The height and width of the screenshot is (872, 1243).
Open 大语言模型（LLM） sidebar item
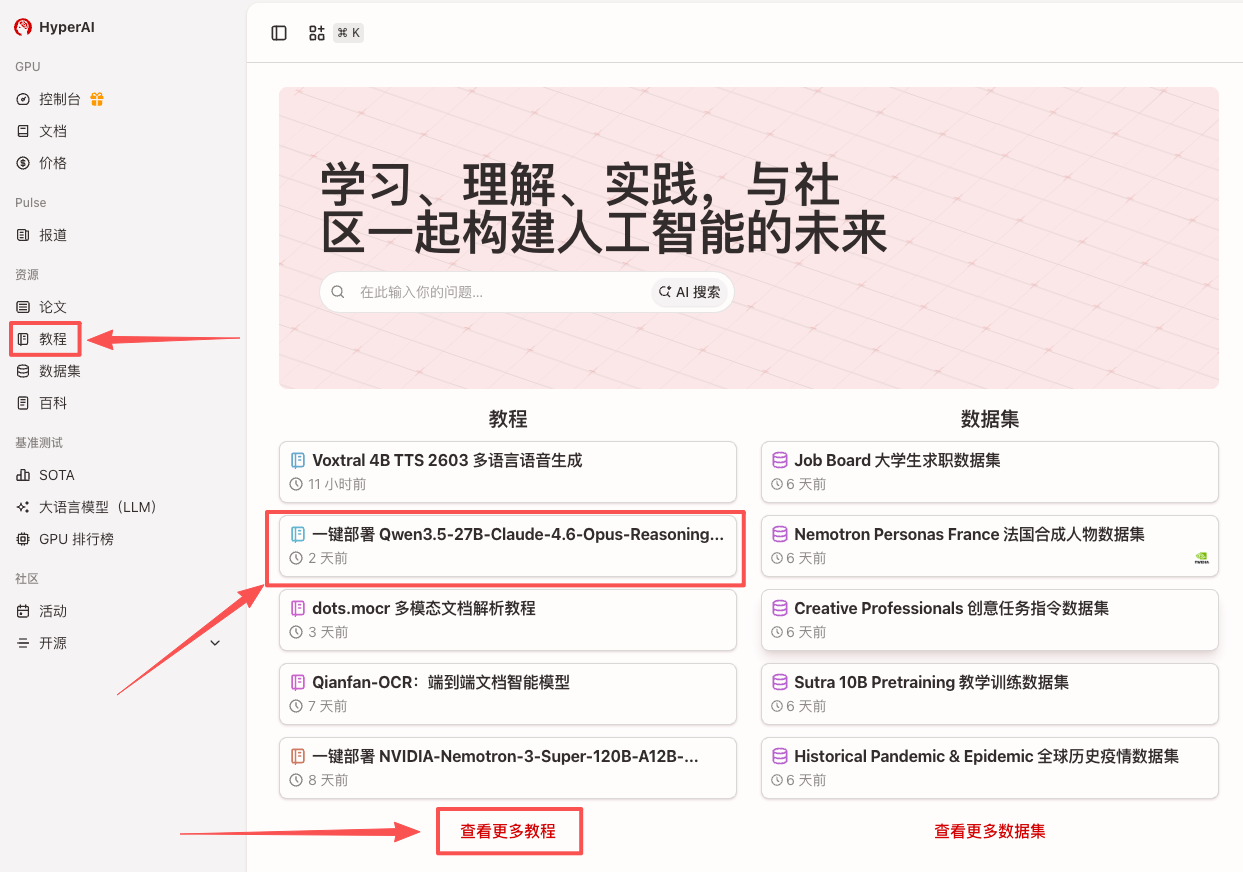[97, 507]
